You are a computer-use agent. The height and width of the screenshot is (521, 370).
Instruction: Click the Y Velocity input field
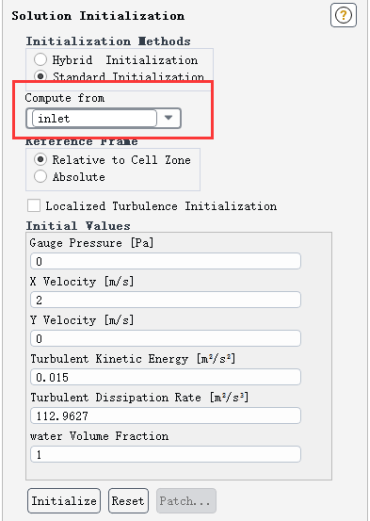pos(165,338)
